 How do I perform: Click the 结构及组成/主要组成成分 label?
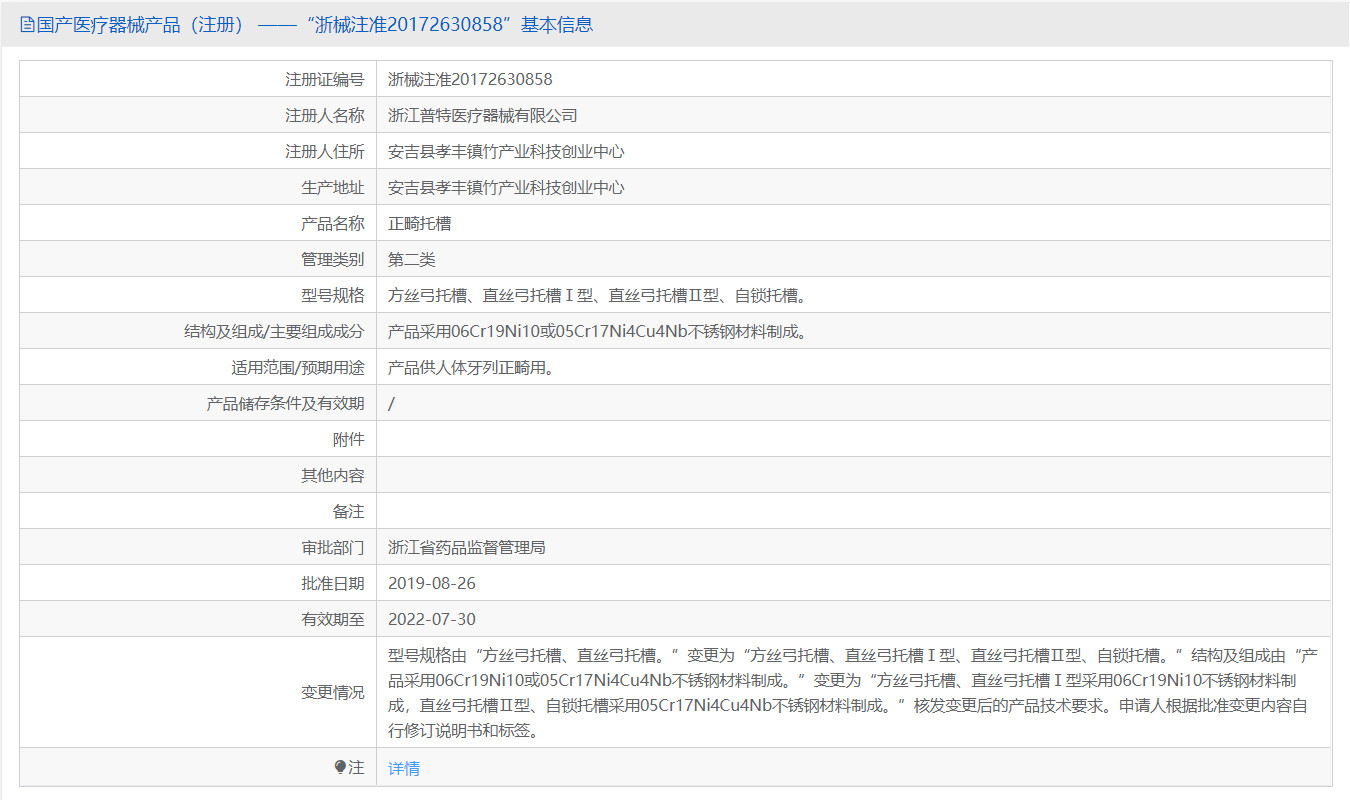pos(274,331)
